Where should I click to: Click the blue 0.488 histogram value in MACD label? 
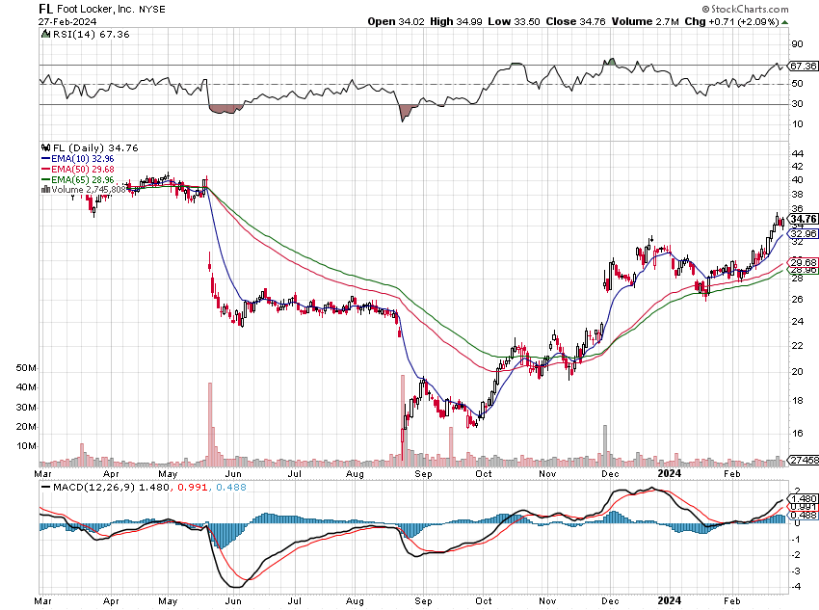[231, 487]
